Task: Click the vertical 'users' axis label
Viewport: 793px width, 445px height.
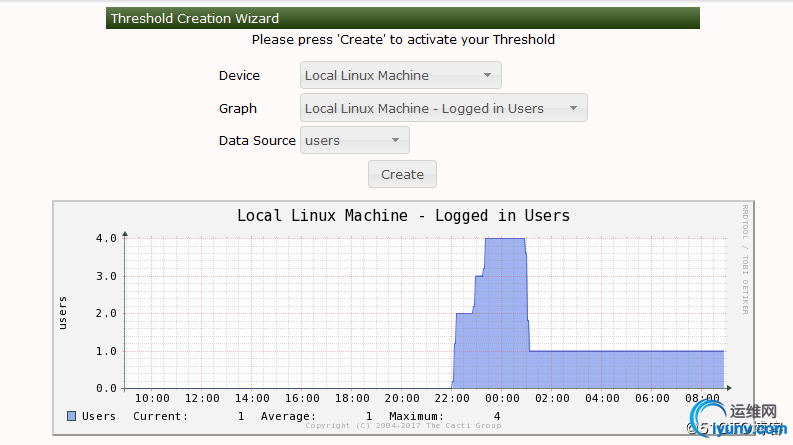Action: [63, 313]
